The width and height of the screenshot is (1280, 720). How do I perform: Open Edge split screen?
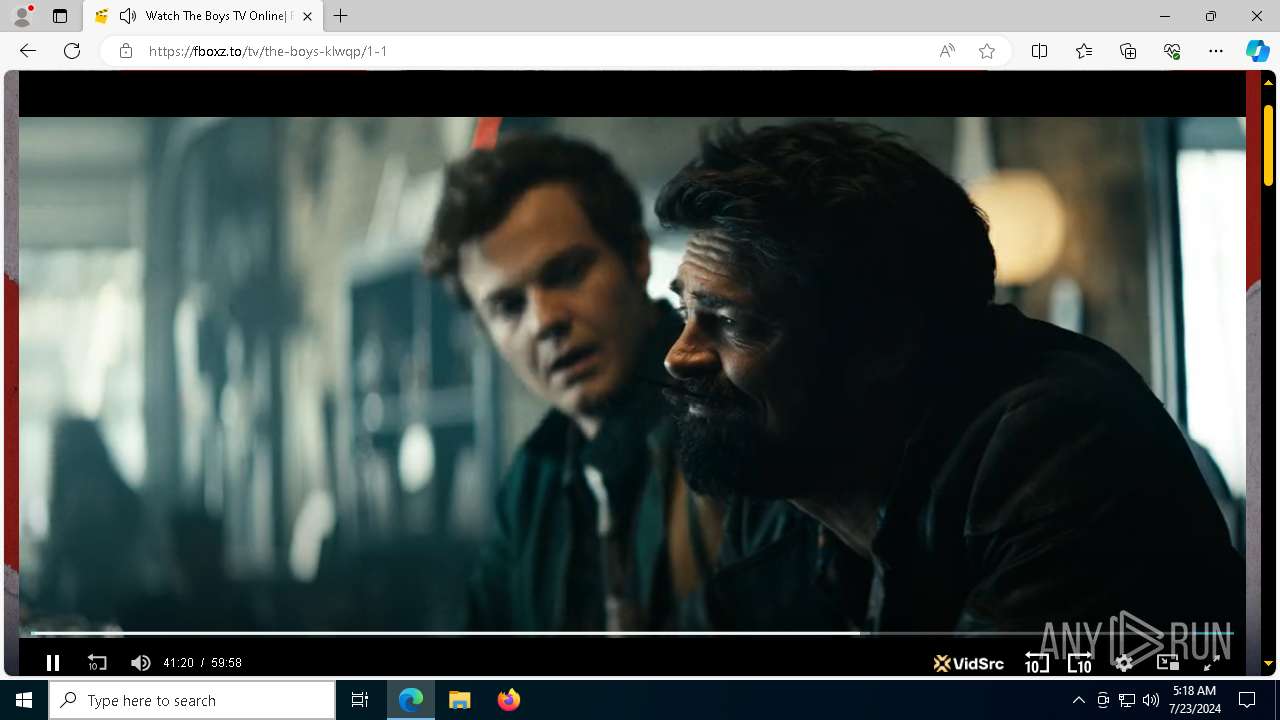tap(1039, 51)
